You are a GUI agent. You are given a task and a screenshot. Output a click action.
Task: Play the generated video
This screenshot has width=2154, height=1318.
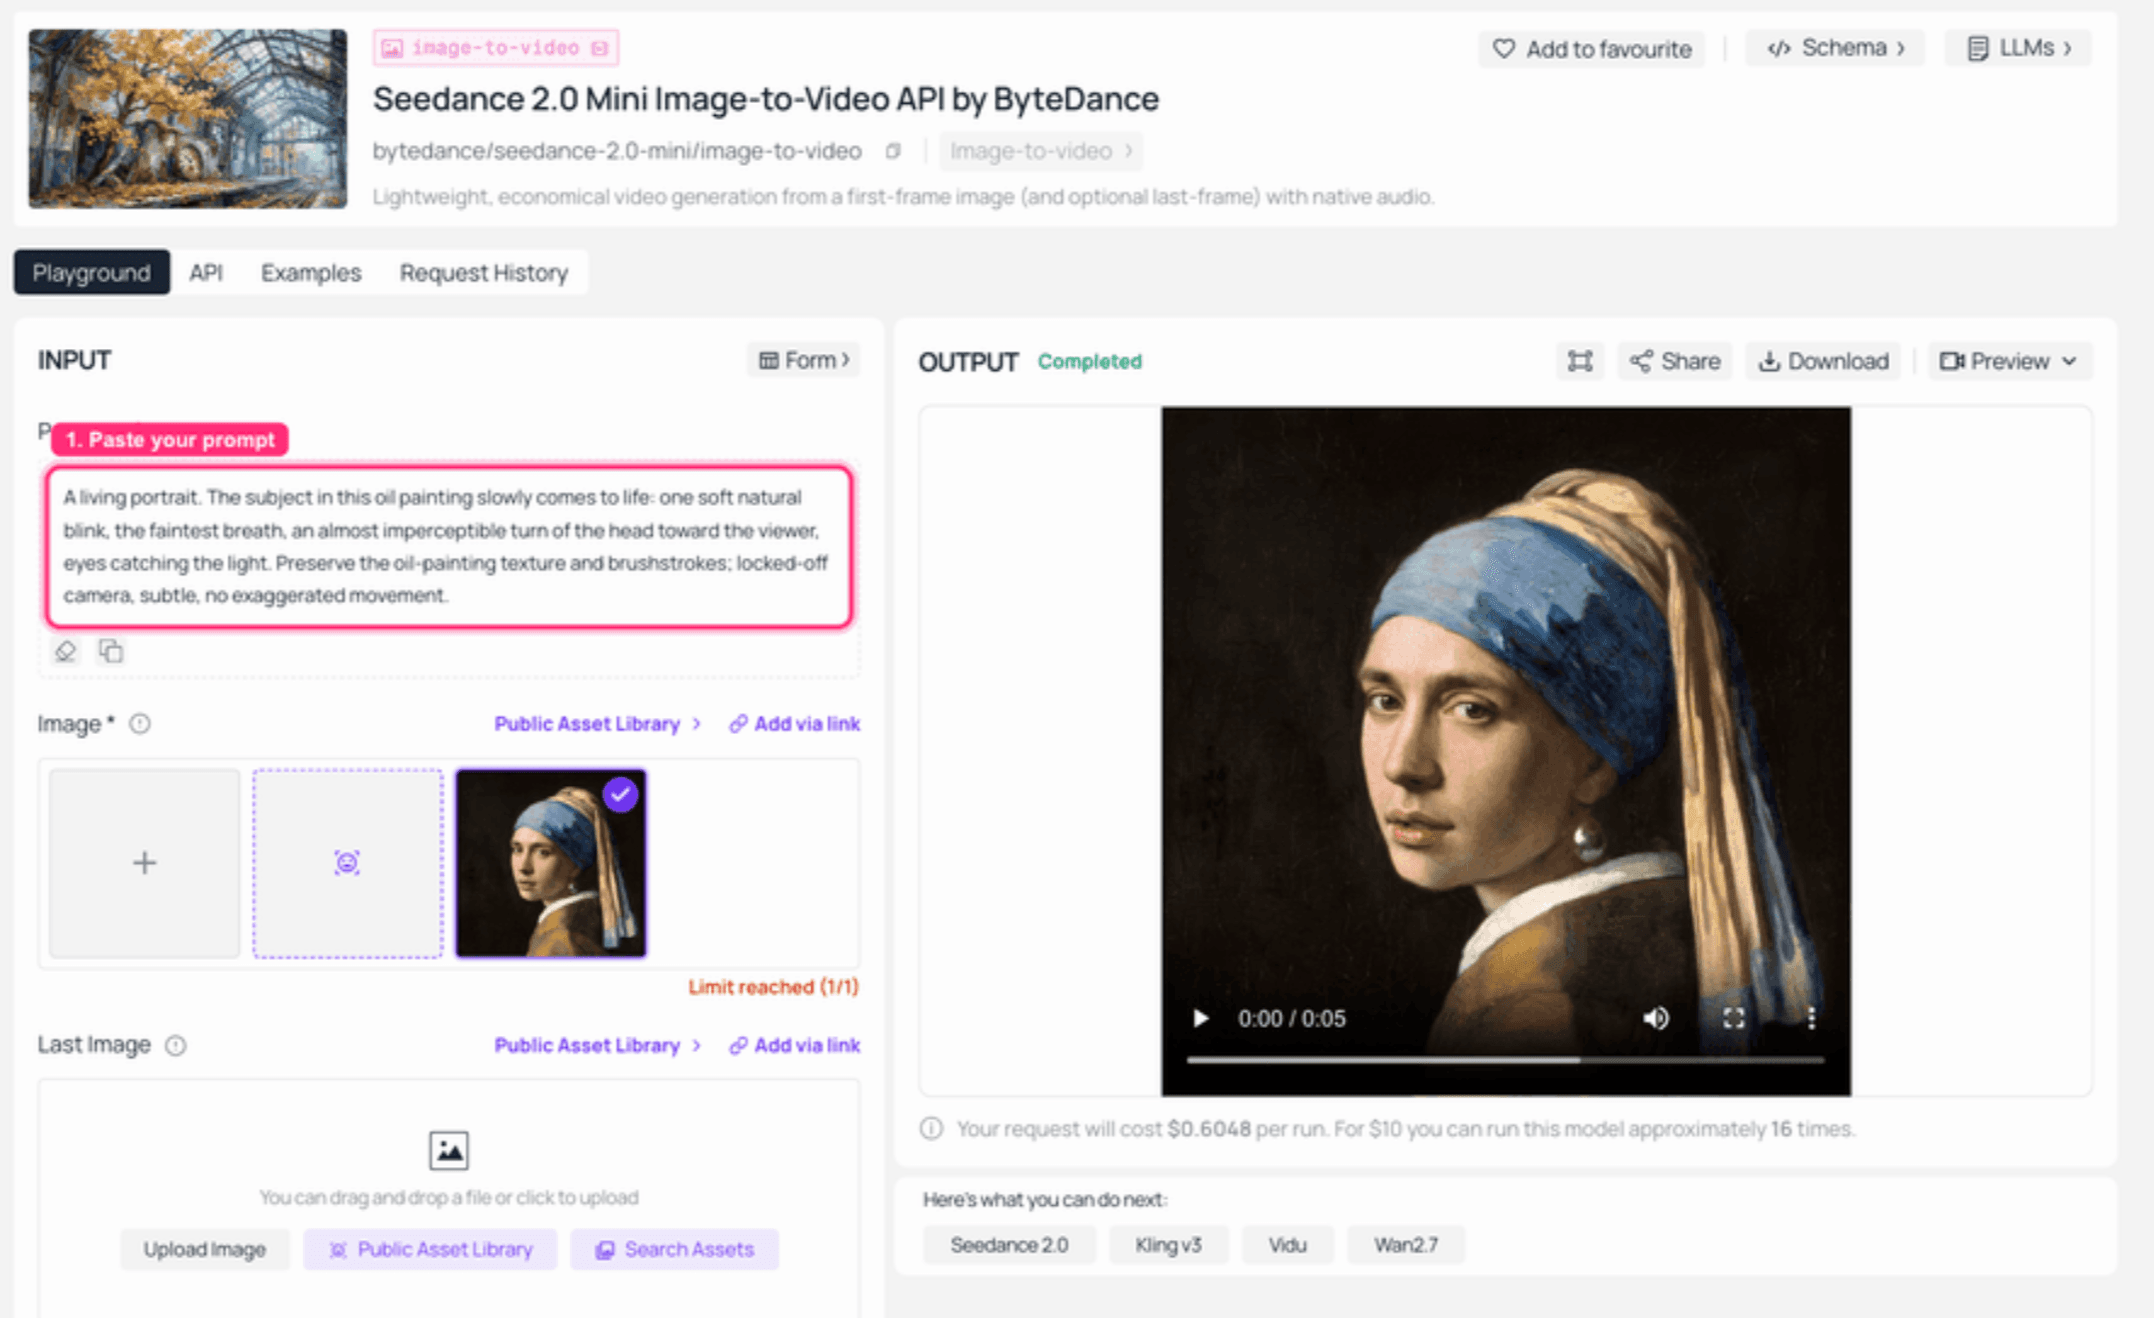1200,1018
